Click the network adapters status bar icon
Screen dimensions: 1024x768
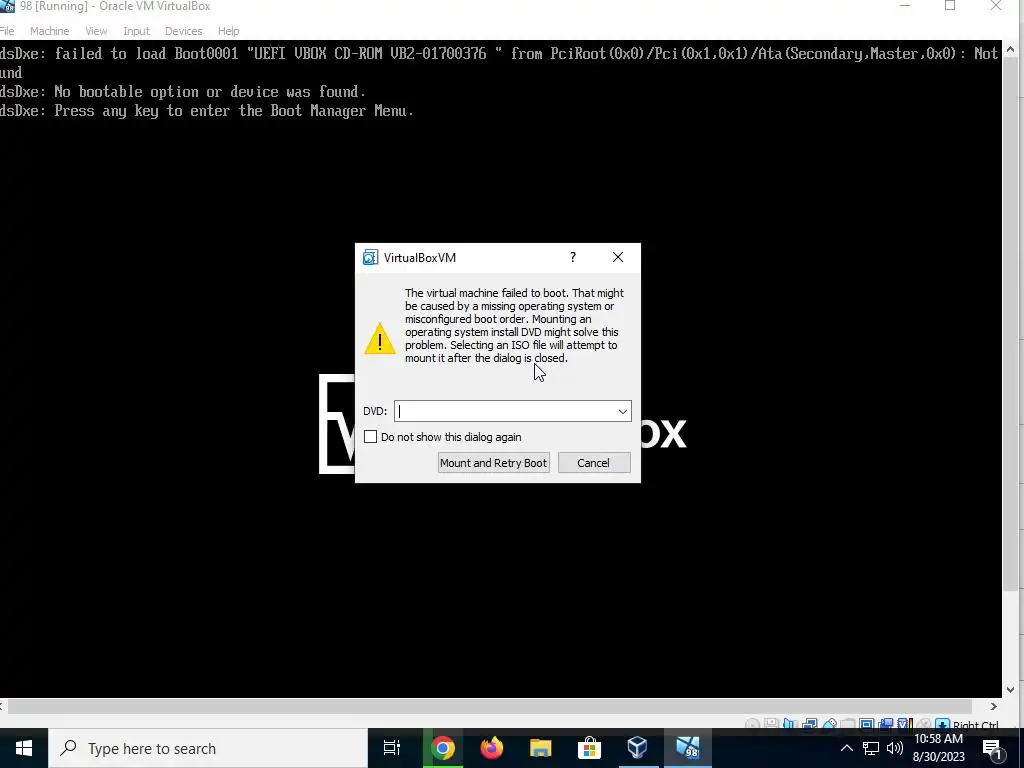[x=810, y=724]
